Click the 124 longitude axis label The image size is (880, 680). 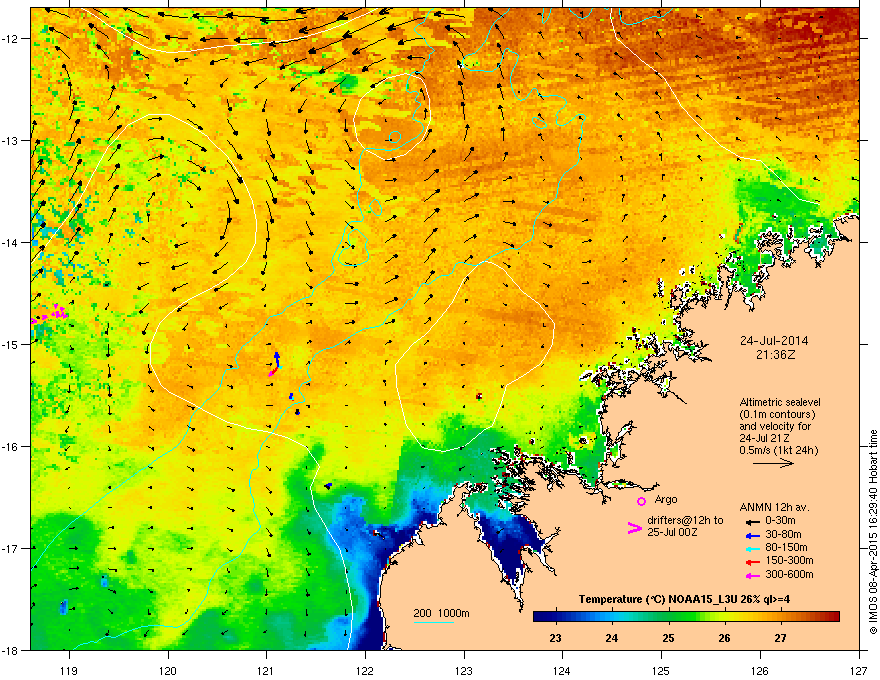point(562,670)
